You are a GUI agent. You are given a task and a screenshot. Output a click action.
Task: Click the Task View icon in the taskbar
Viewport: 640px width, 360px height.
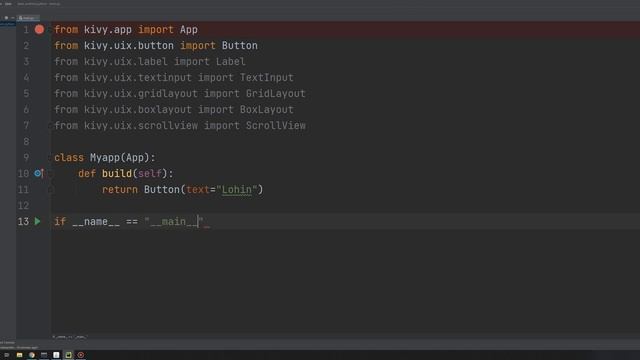tap(7, 355)
